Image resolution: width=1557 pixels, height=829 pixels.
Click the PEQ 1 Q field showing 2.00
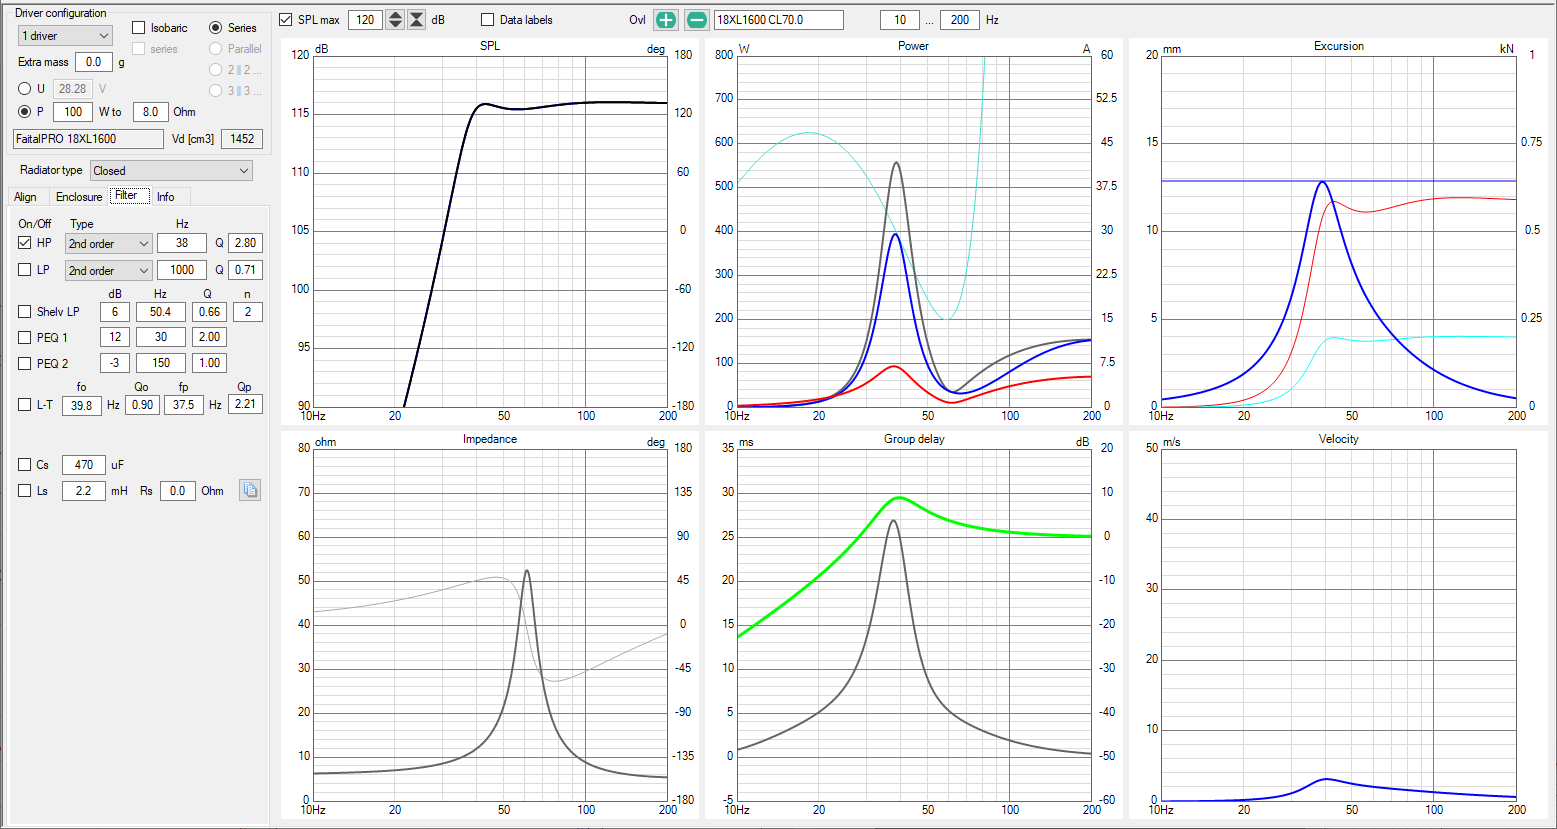click(209, 337)
